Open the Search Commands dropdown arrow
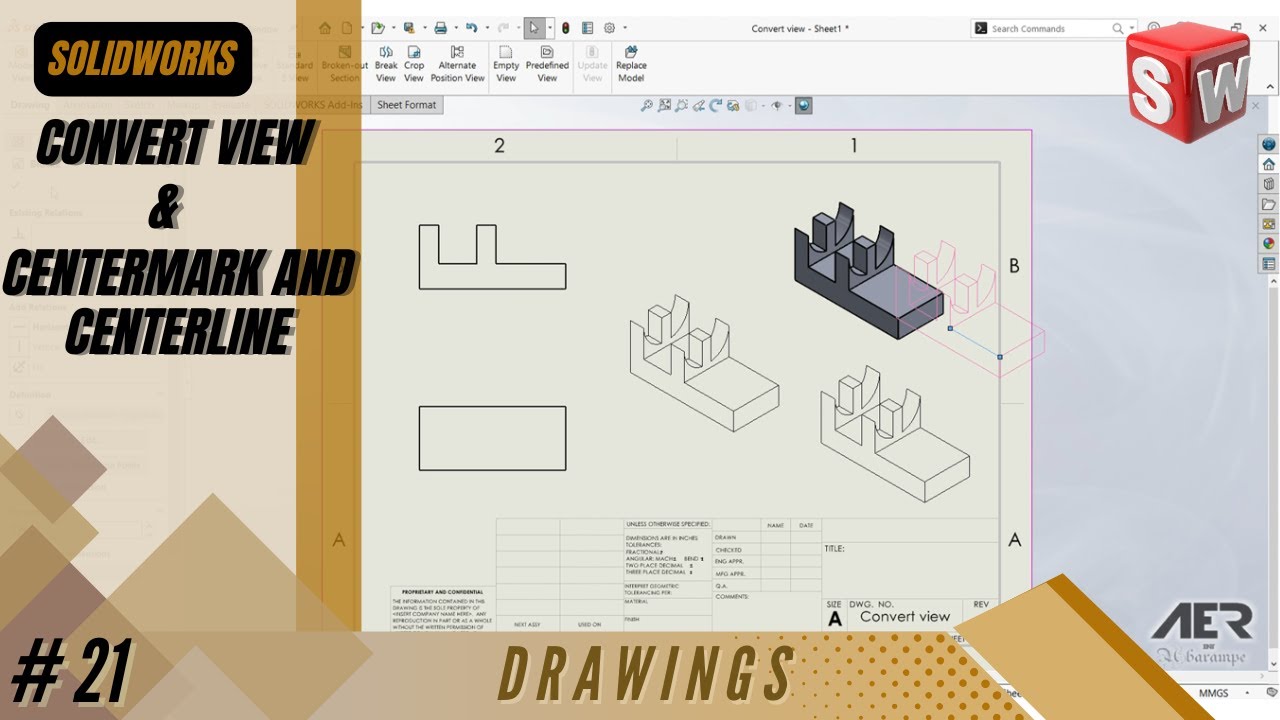Screen dimensions: 1280x720 [1131, 28]
